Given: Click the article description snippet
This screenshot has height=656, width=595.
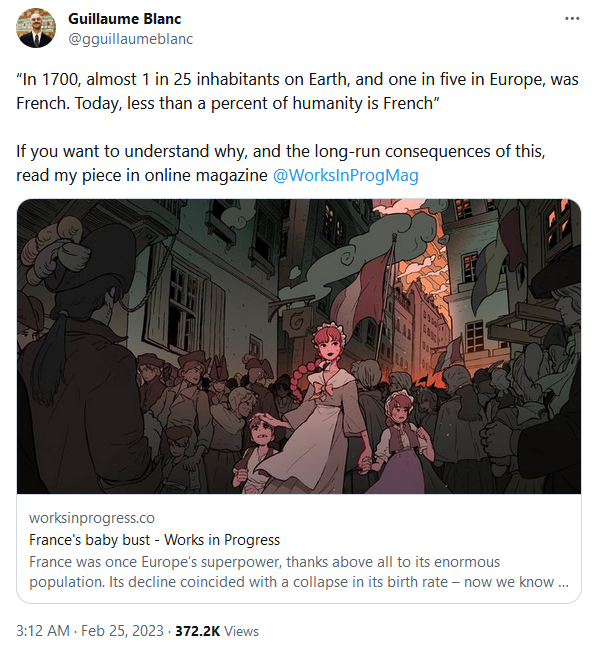Looking at the screenshot, I should point(299,572).
